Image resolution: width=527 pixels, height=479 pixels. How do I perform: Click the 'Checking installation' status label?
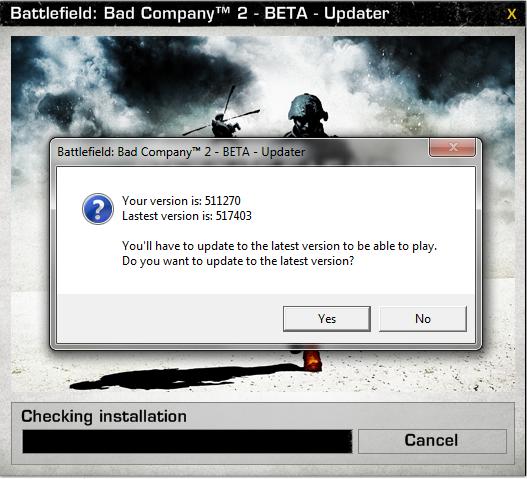[104, 416]
